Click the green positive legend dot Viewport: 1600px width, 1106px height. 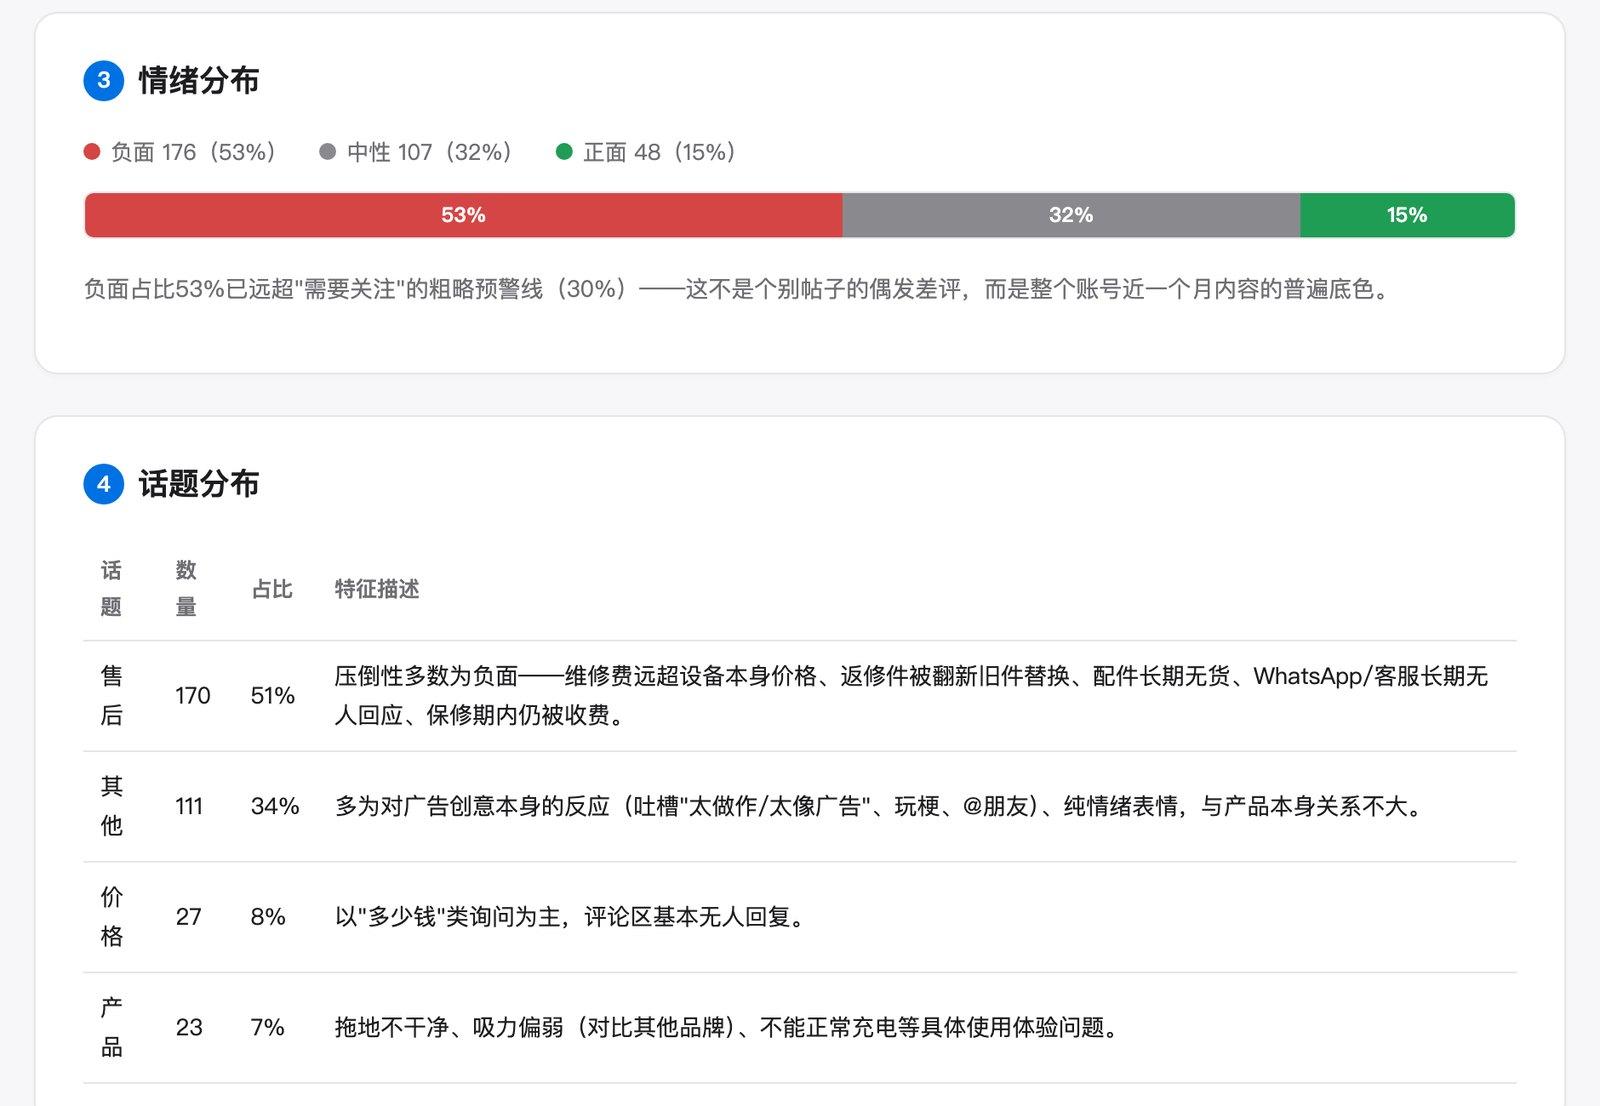coord(564,152)
